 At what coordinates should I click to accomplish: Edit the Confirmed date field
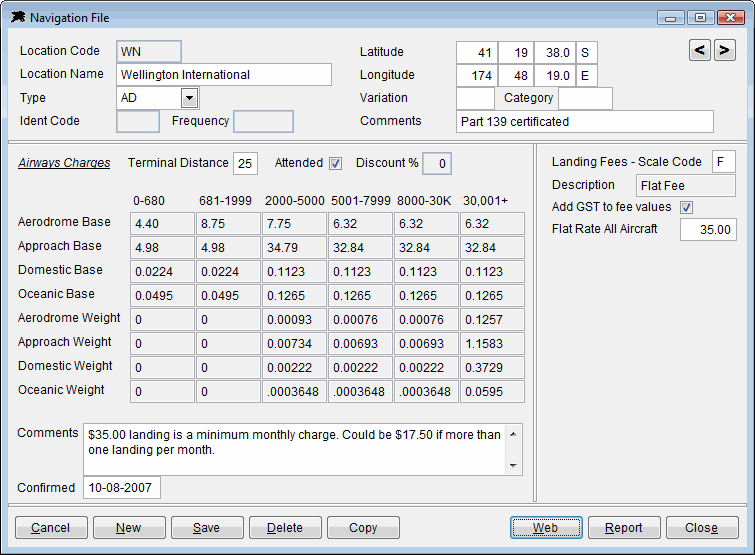(x=122, y=488)
